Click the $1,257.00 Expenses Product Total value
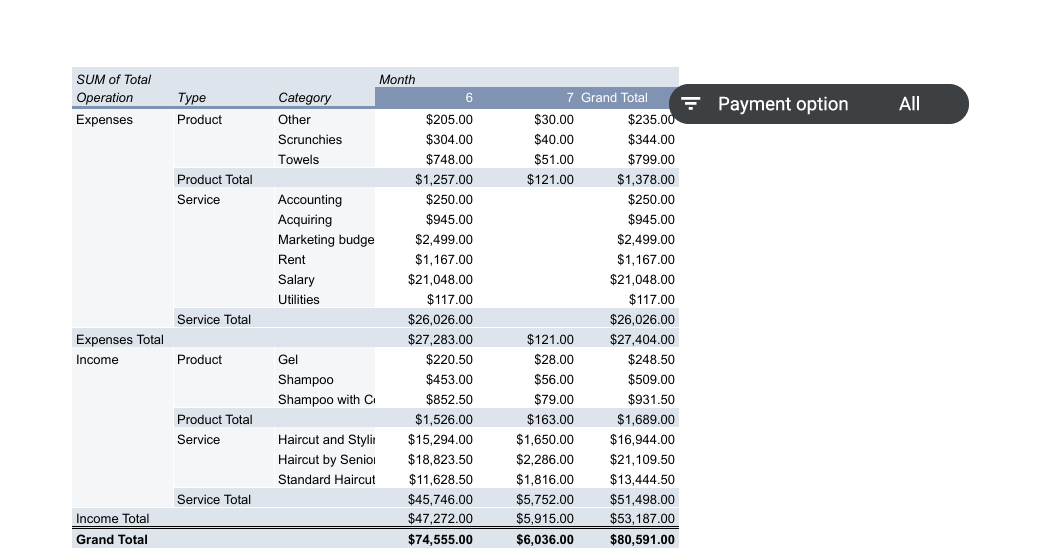Screen dimensions: 1052x557 (443, 180)
